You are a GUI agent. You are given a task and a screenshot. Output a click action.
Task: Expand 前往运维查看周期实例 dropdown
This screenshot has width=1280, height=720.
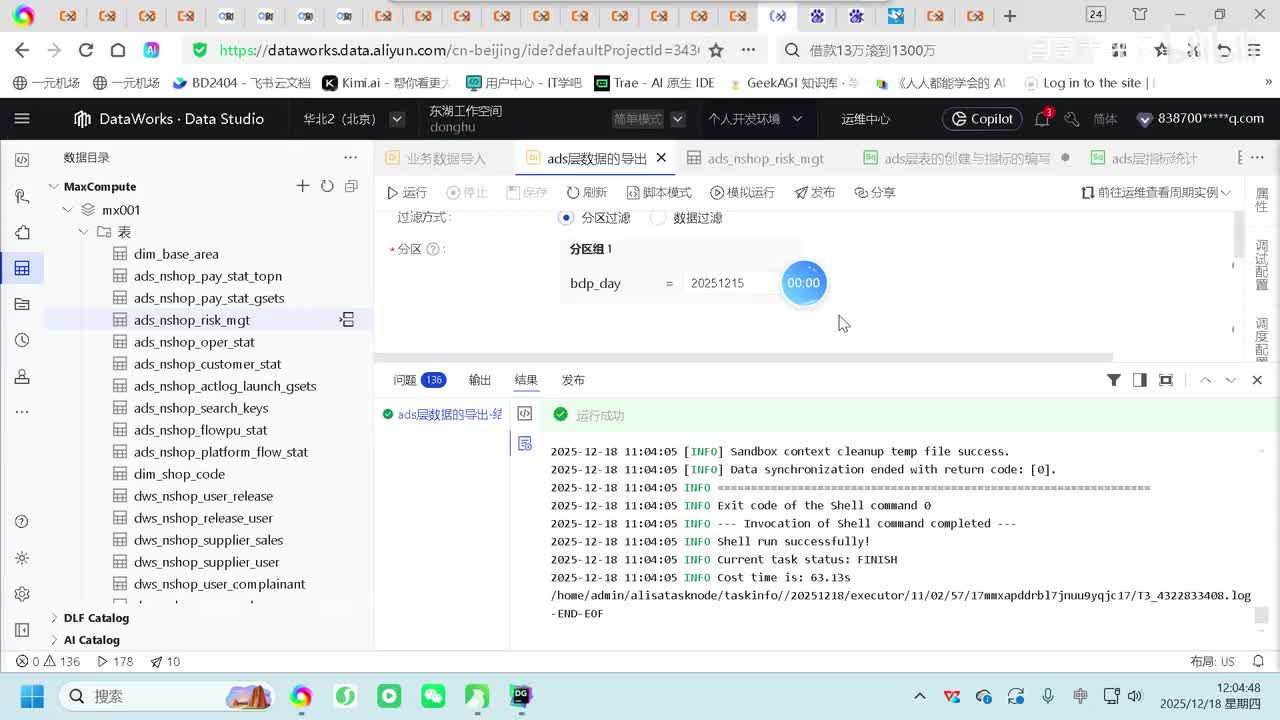1156,192
